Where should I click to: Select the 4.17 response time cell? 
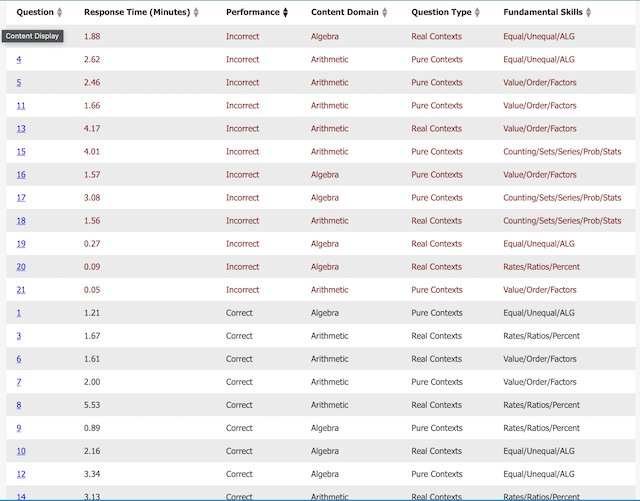pyautogui.click(x=92, y=129)
